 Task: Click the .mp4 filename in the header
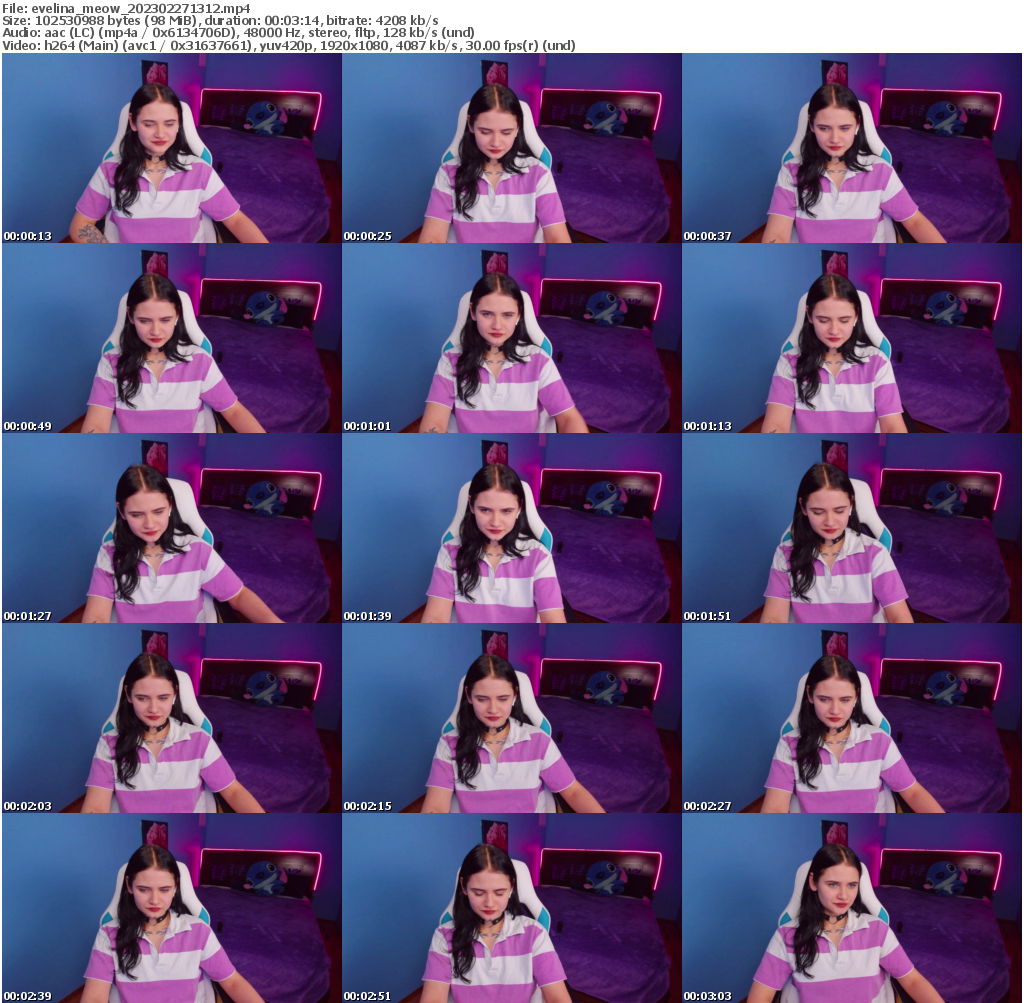[140, 7]
